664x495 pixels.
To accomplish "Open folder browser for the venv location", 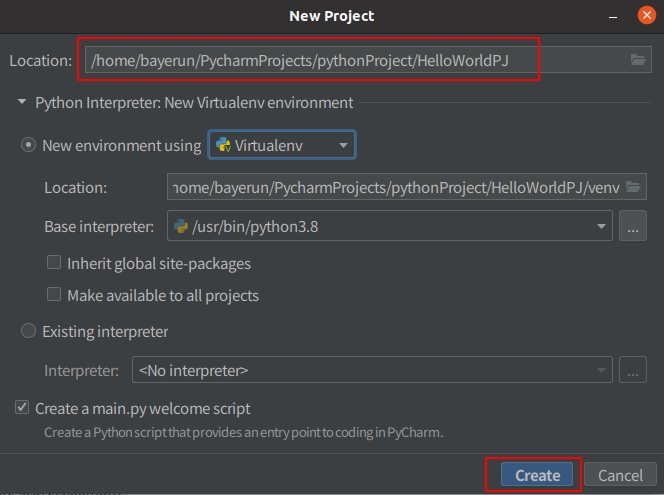I will click(x=632, y=187).
